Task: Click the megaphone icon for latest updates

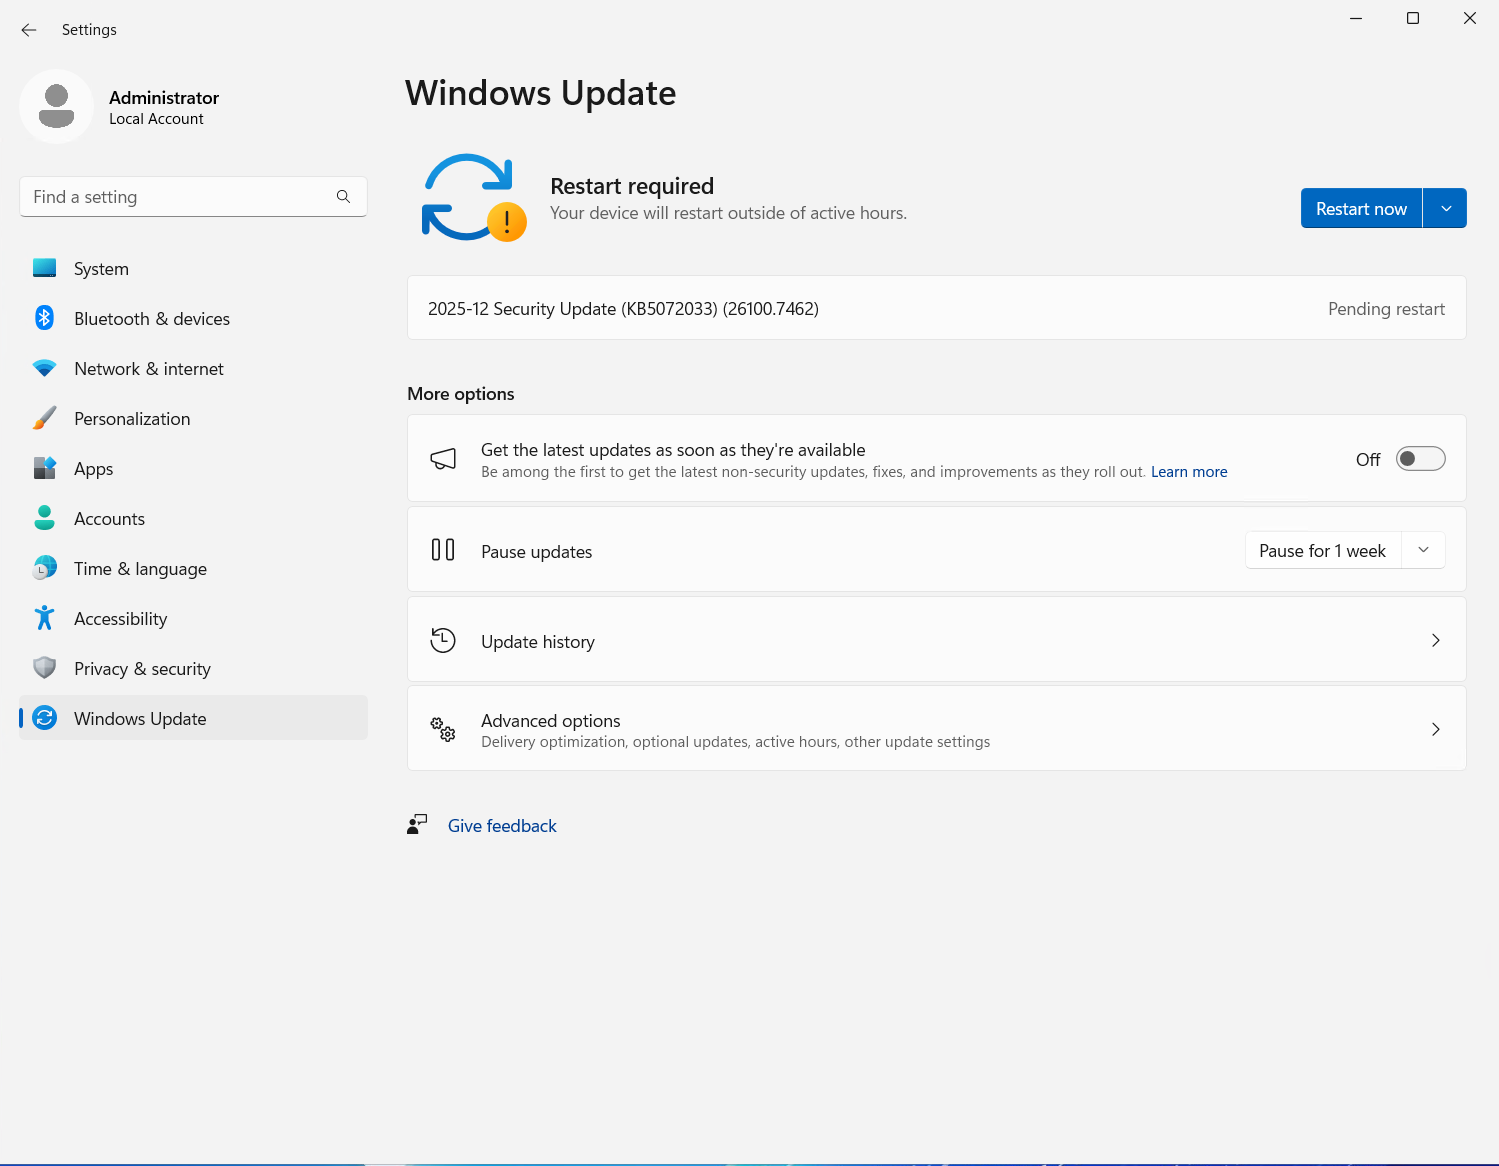Action: click(x=443, y=459)
